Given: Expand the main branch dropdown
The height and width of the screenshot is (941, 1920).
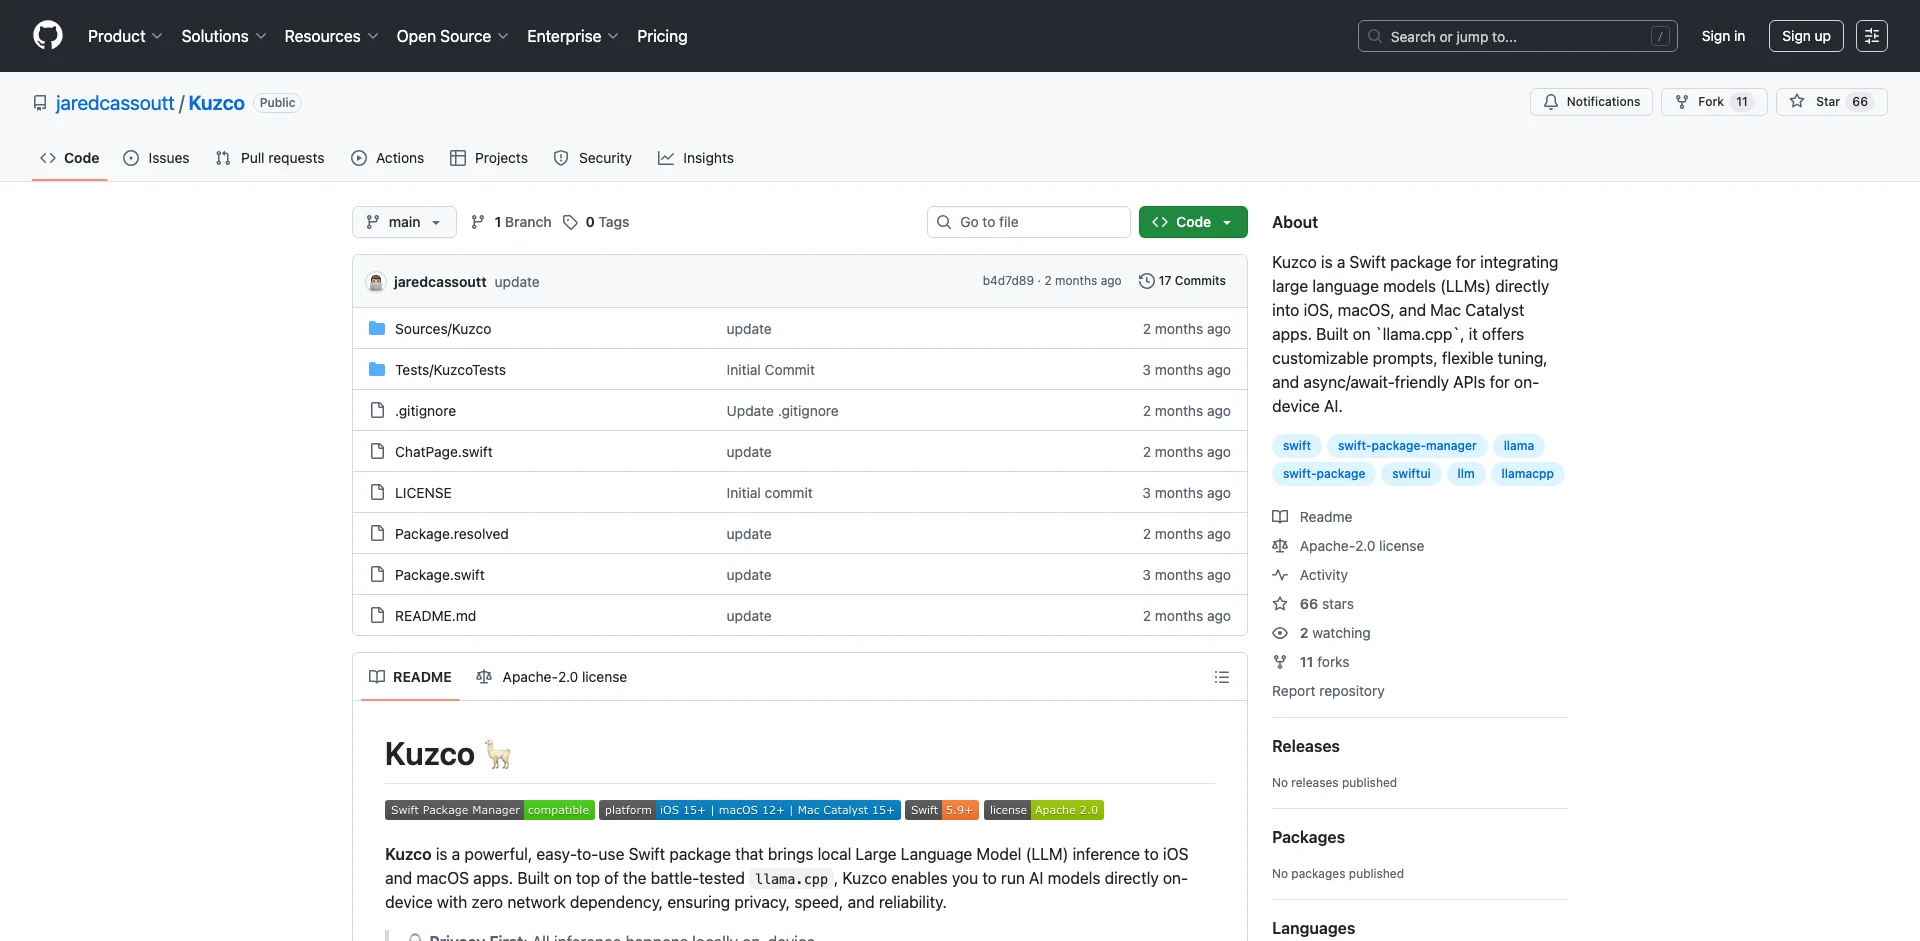Looking at the screenshot, I should [404, 222].
